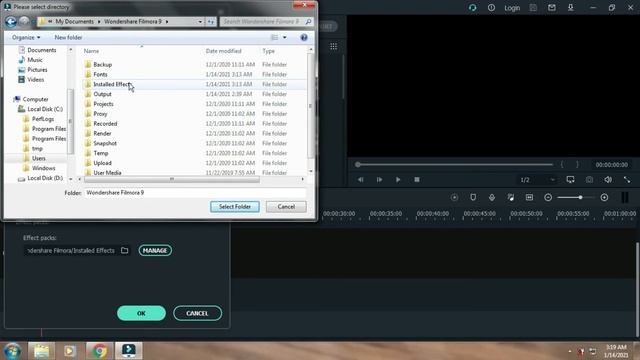Expand the address bar path dropdown
Screen dimensions: 640x360
(x=200, y=21)
